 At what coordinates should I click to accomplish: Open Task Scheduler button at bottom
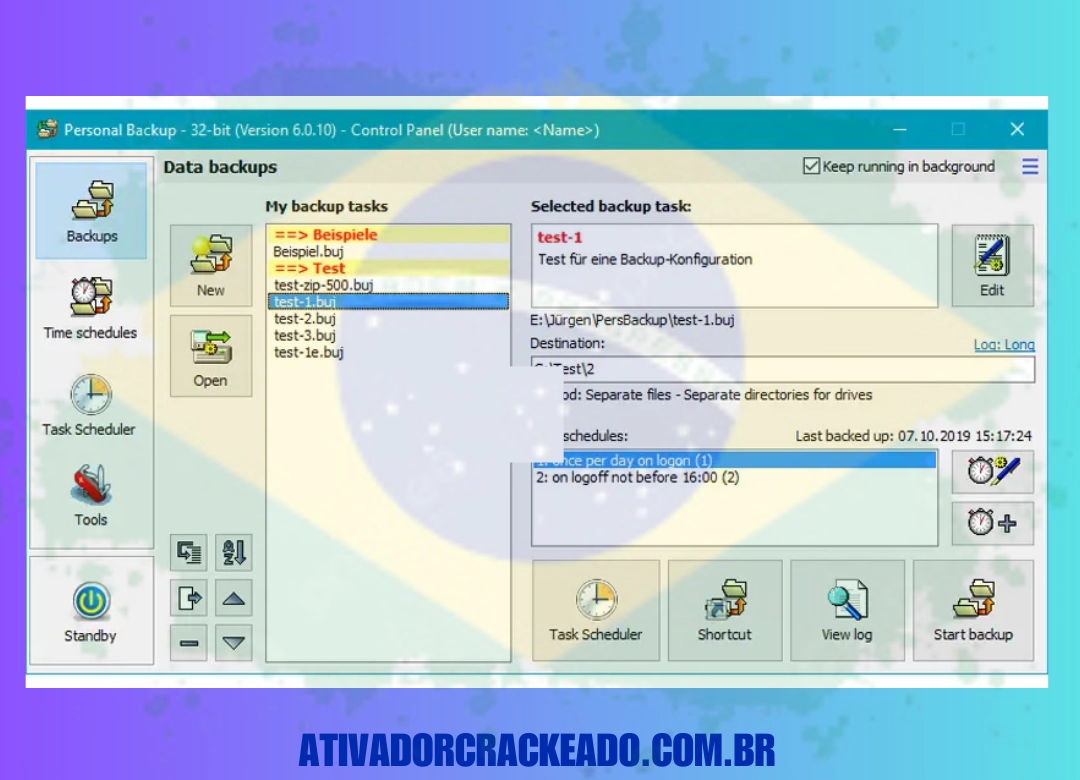tap(596, 610)
